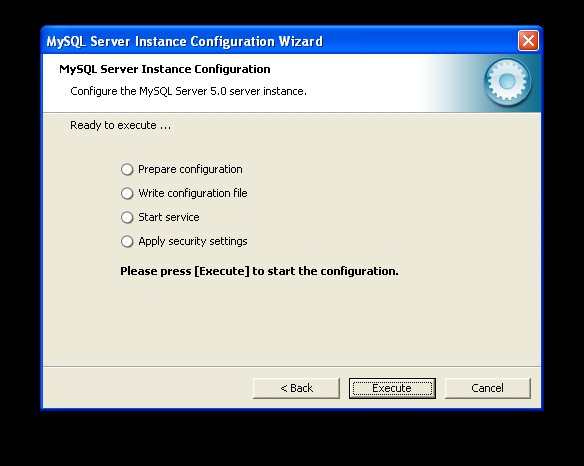Select the Start service step circle
Screen dimensions: 584x466
tap(127, 217)
